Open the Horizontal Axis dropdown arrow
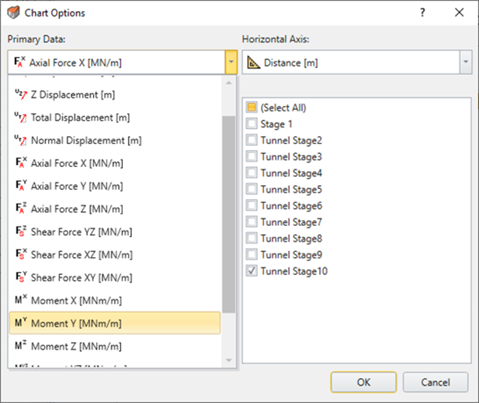The height and width of the screenshot is (403, 479). 466,62
